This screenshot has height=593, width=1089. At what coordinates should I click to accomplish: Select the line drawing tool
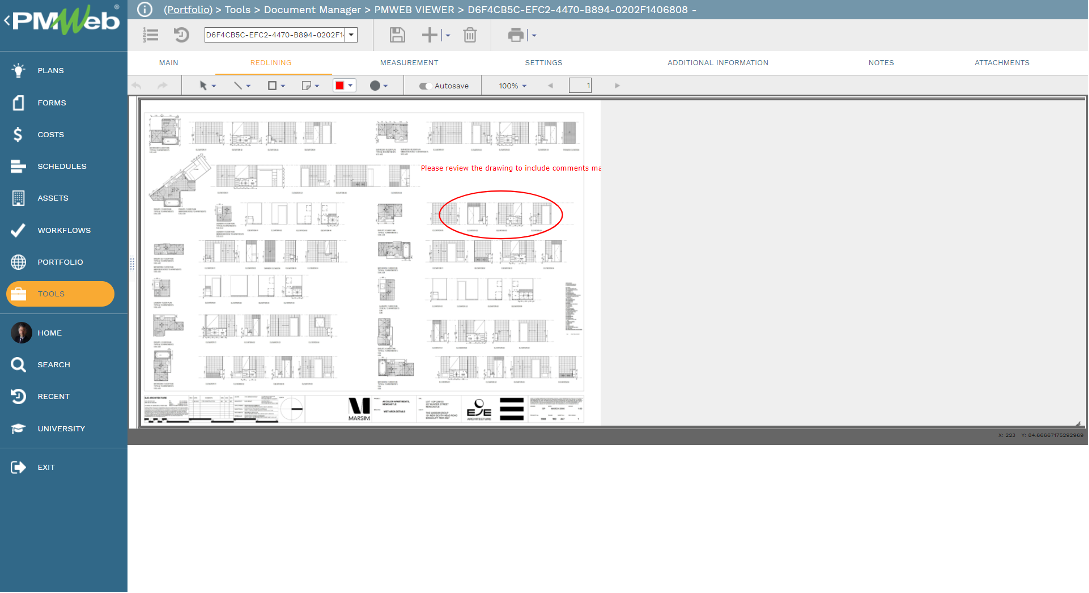[x=238, y=85]
